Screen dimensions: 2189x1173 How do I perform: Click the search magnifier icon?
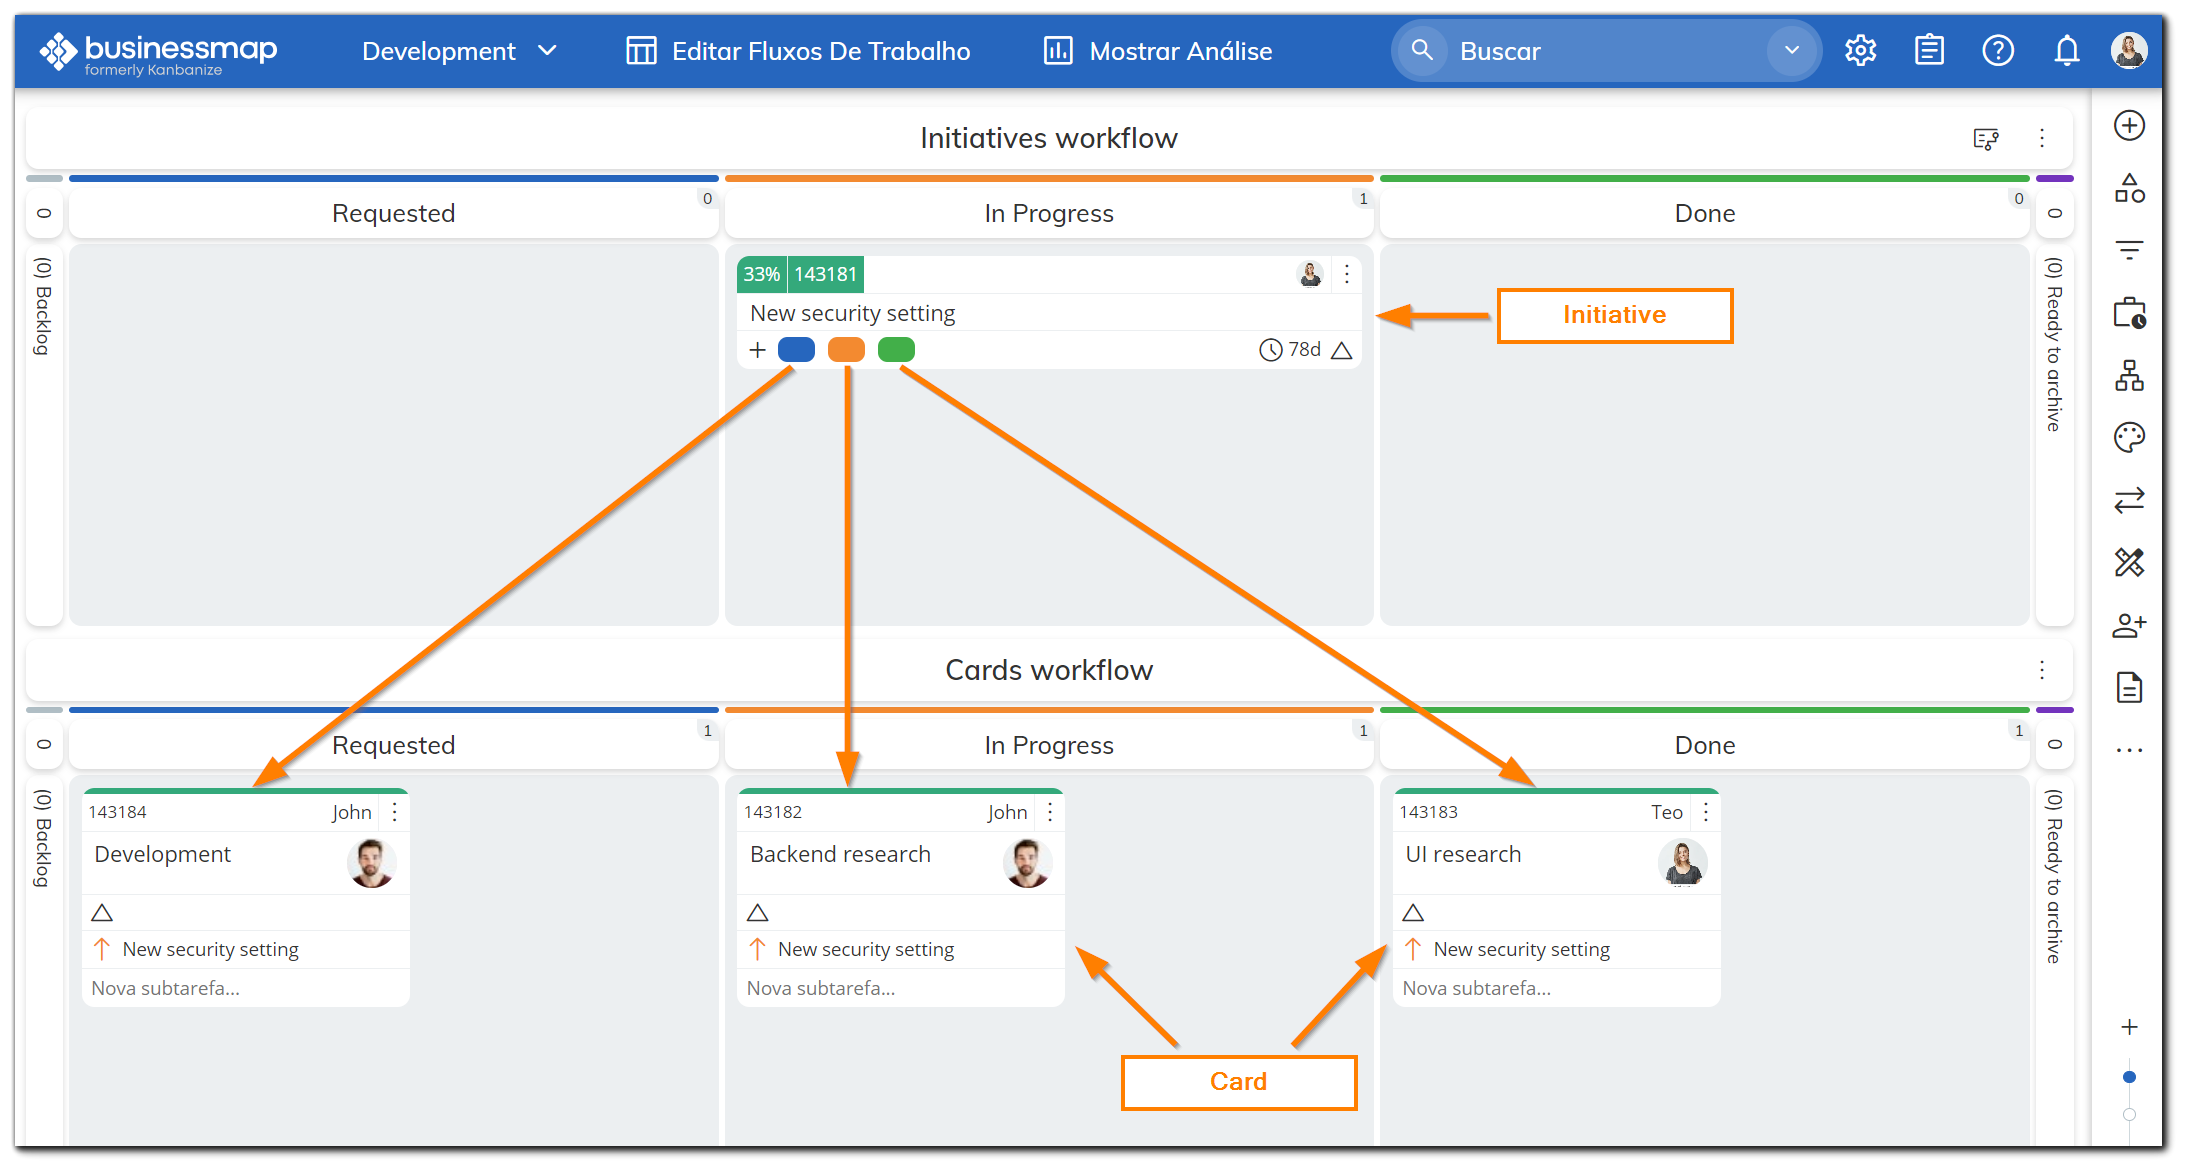pos(1422,50)
